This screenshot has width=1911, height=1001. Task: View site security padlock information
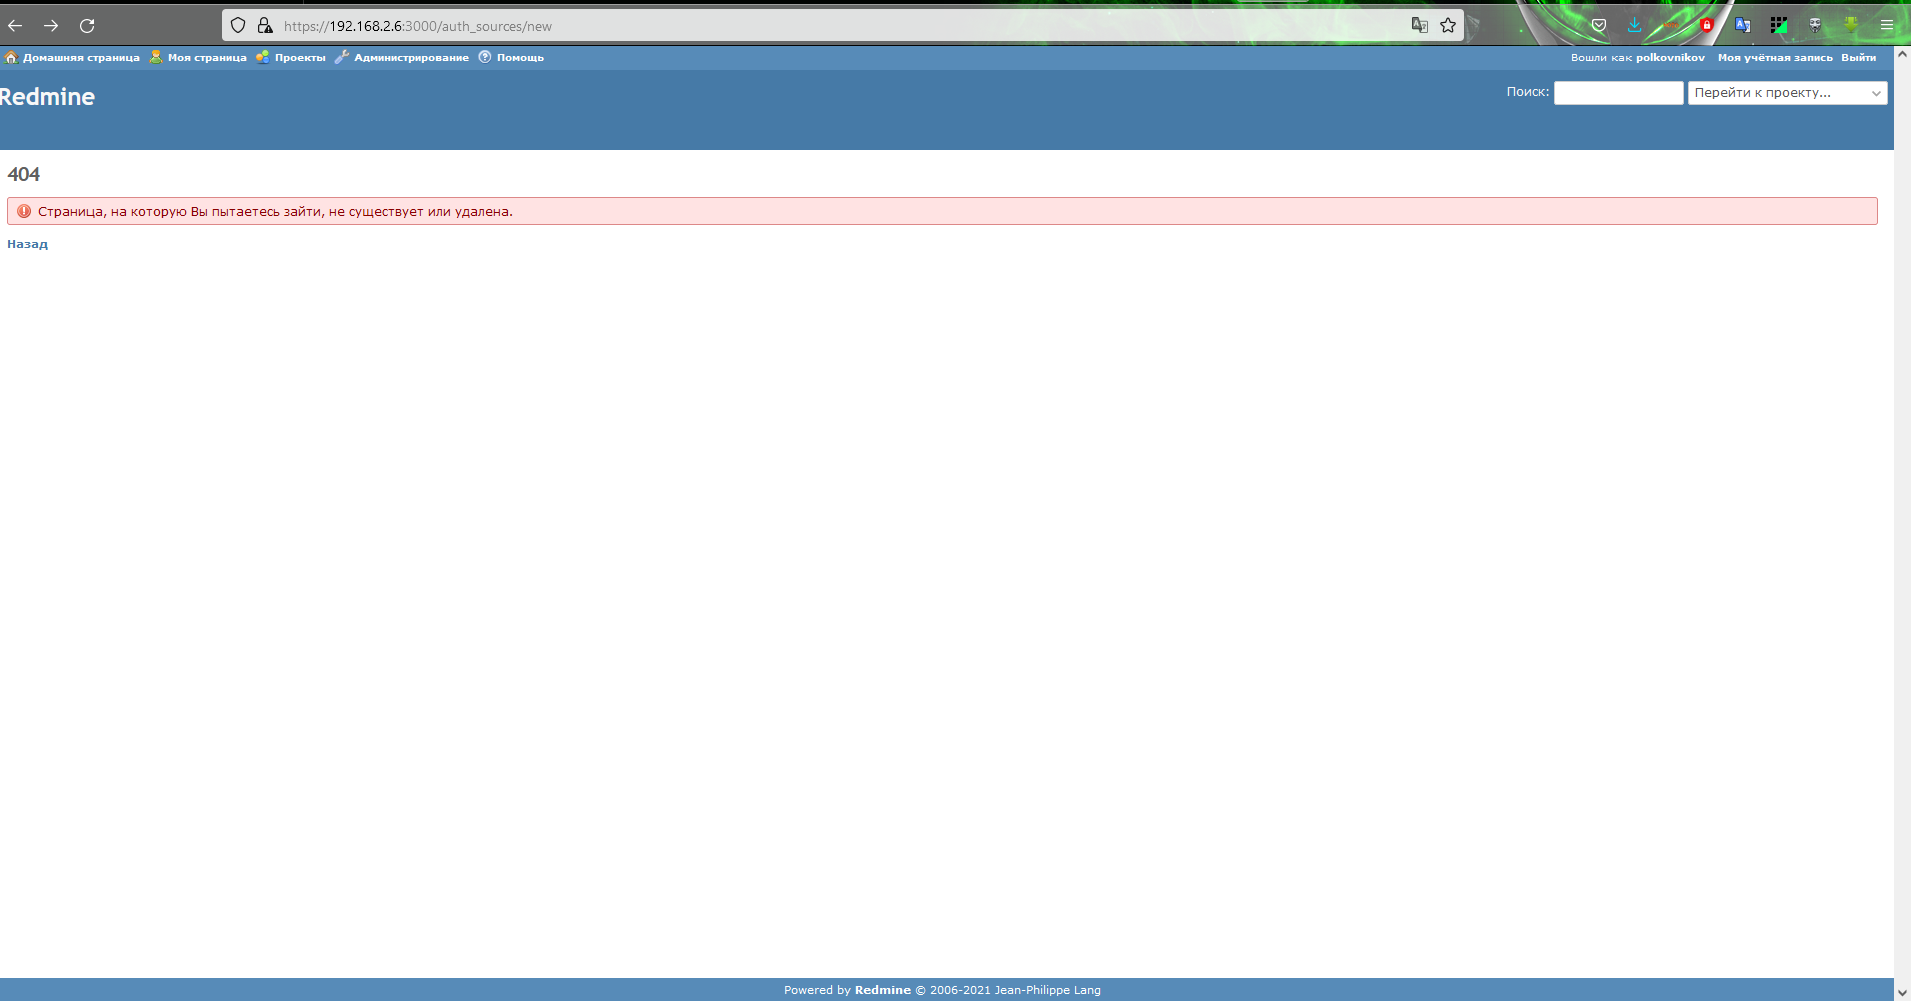(x=265, y=26)
